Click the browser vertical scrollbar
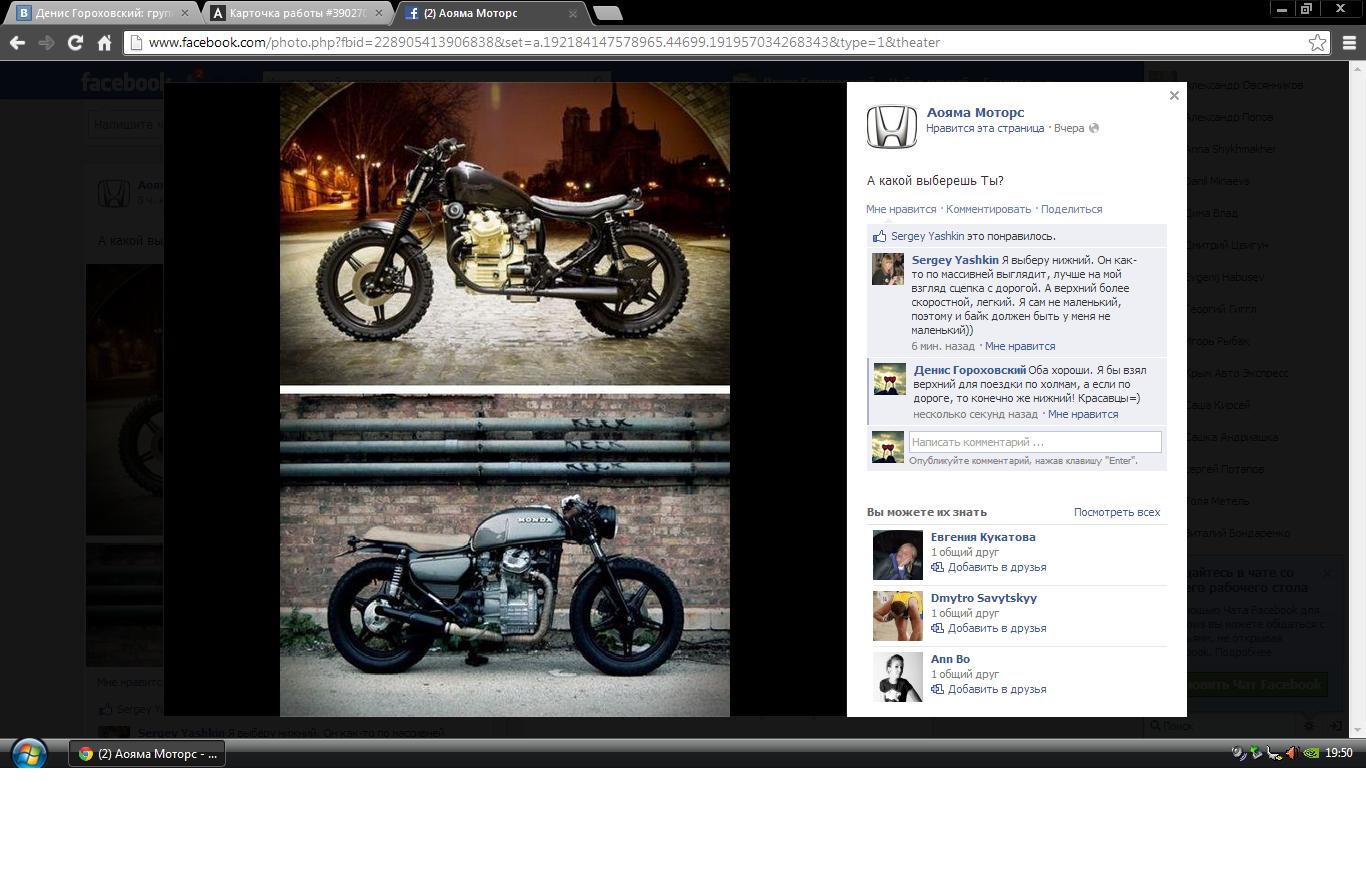The height and width of the screenshot is (878, 1366). [x=1358, y=398]
